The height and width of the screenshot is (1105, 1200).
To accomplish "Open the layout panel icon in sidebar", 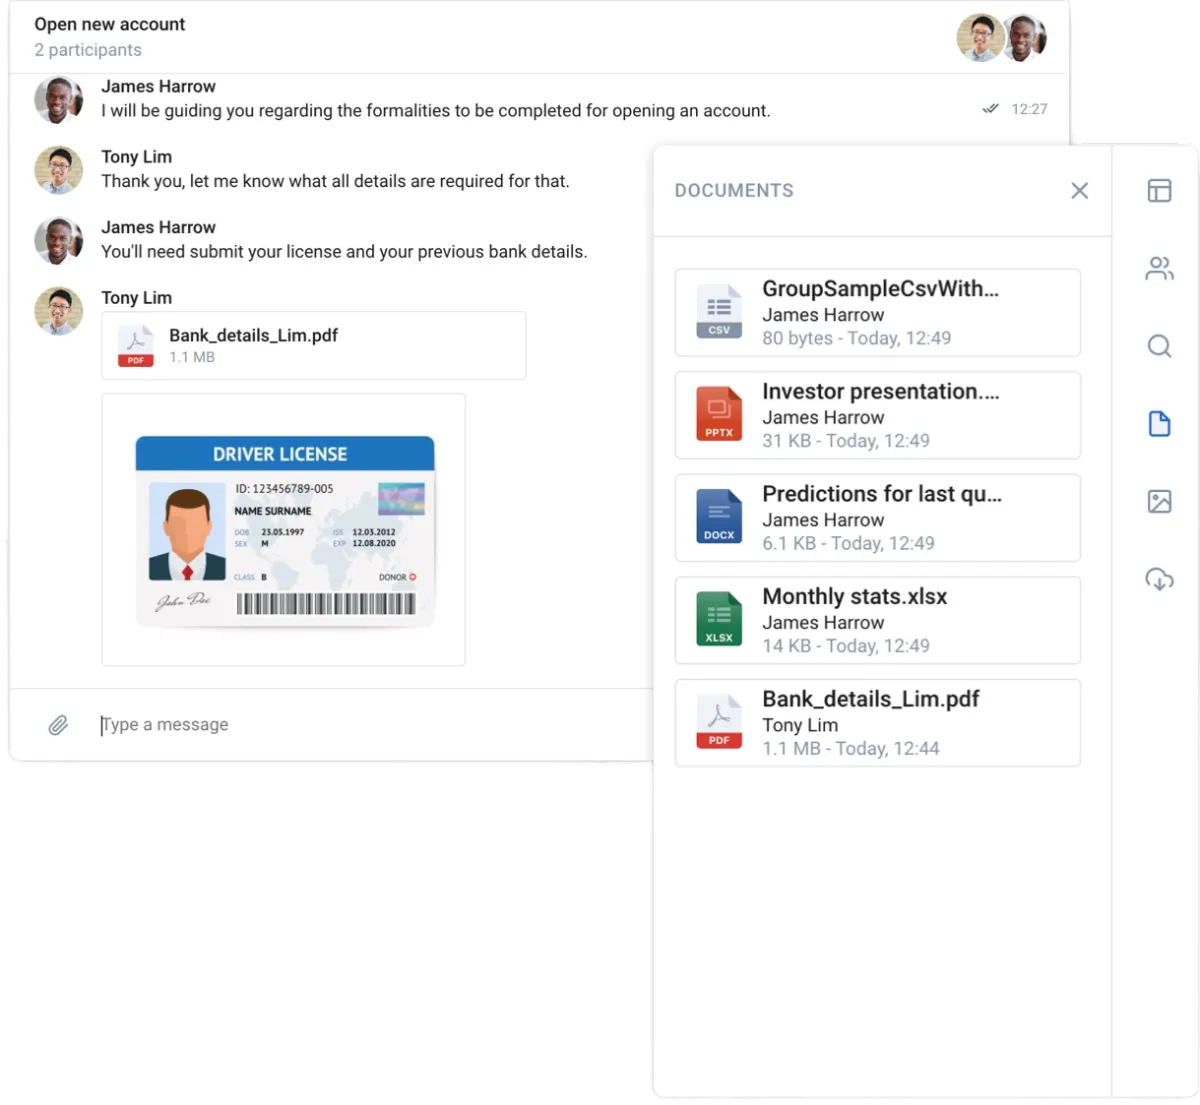I will pyautogui.click(x=1159, y=190).
